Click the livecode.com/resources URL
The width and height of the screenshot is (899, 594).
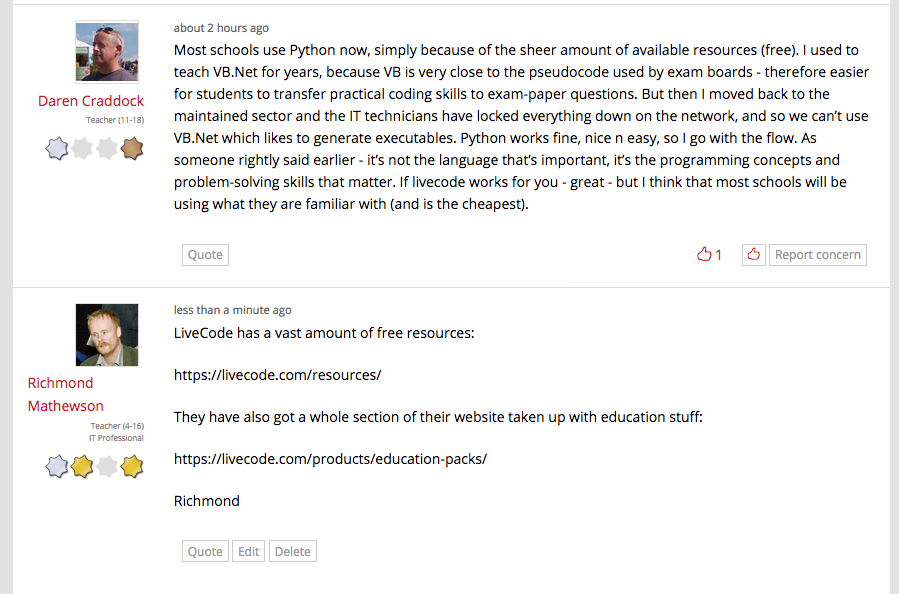coord(278,375)
